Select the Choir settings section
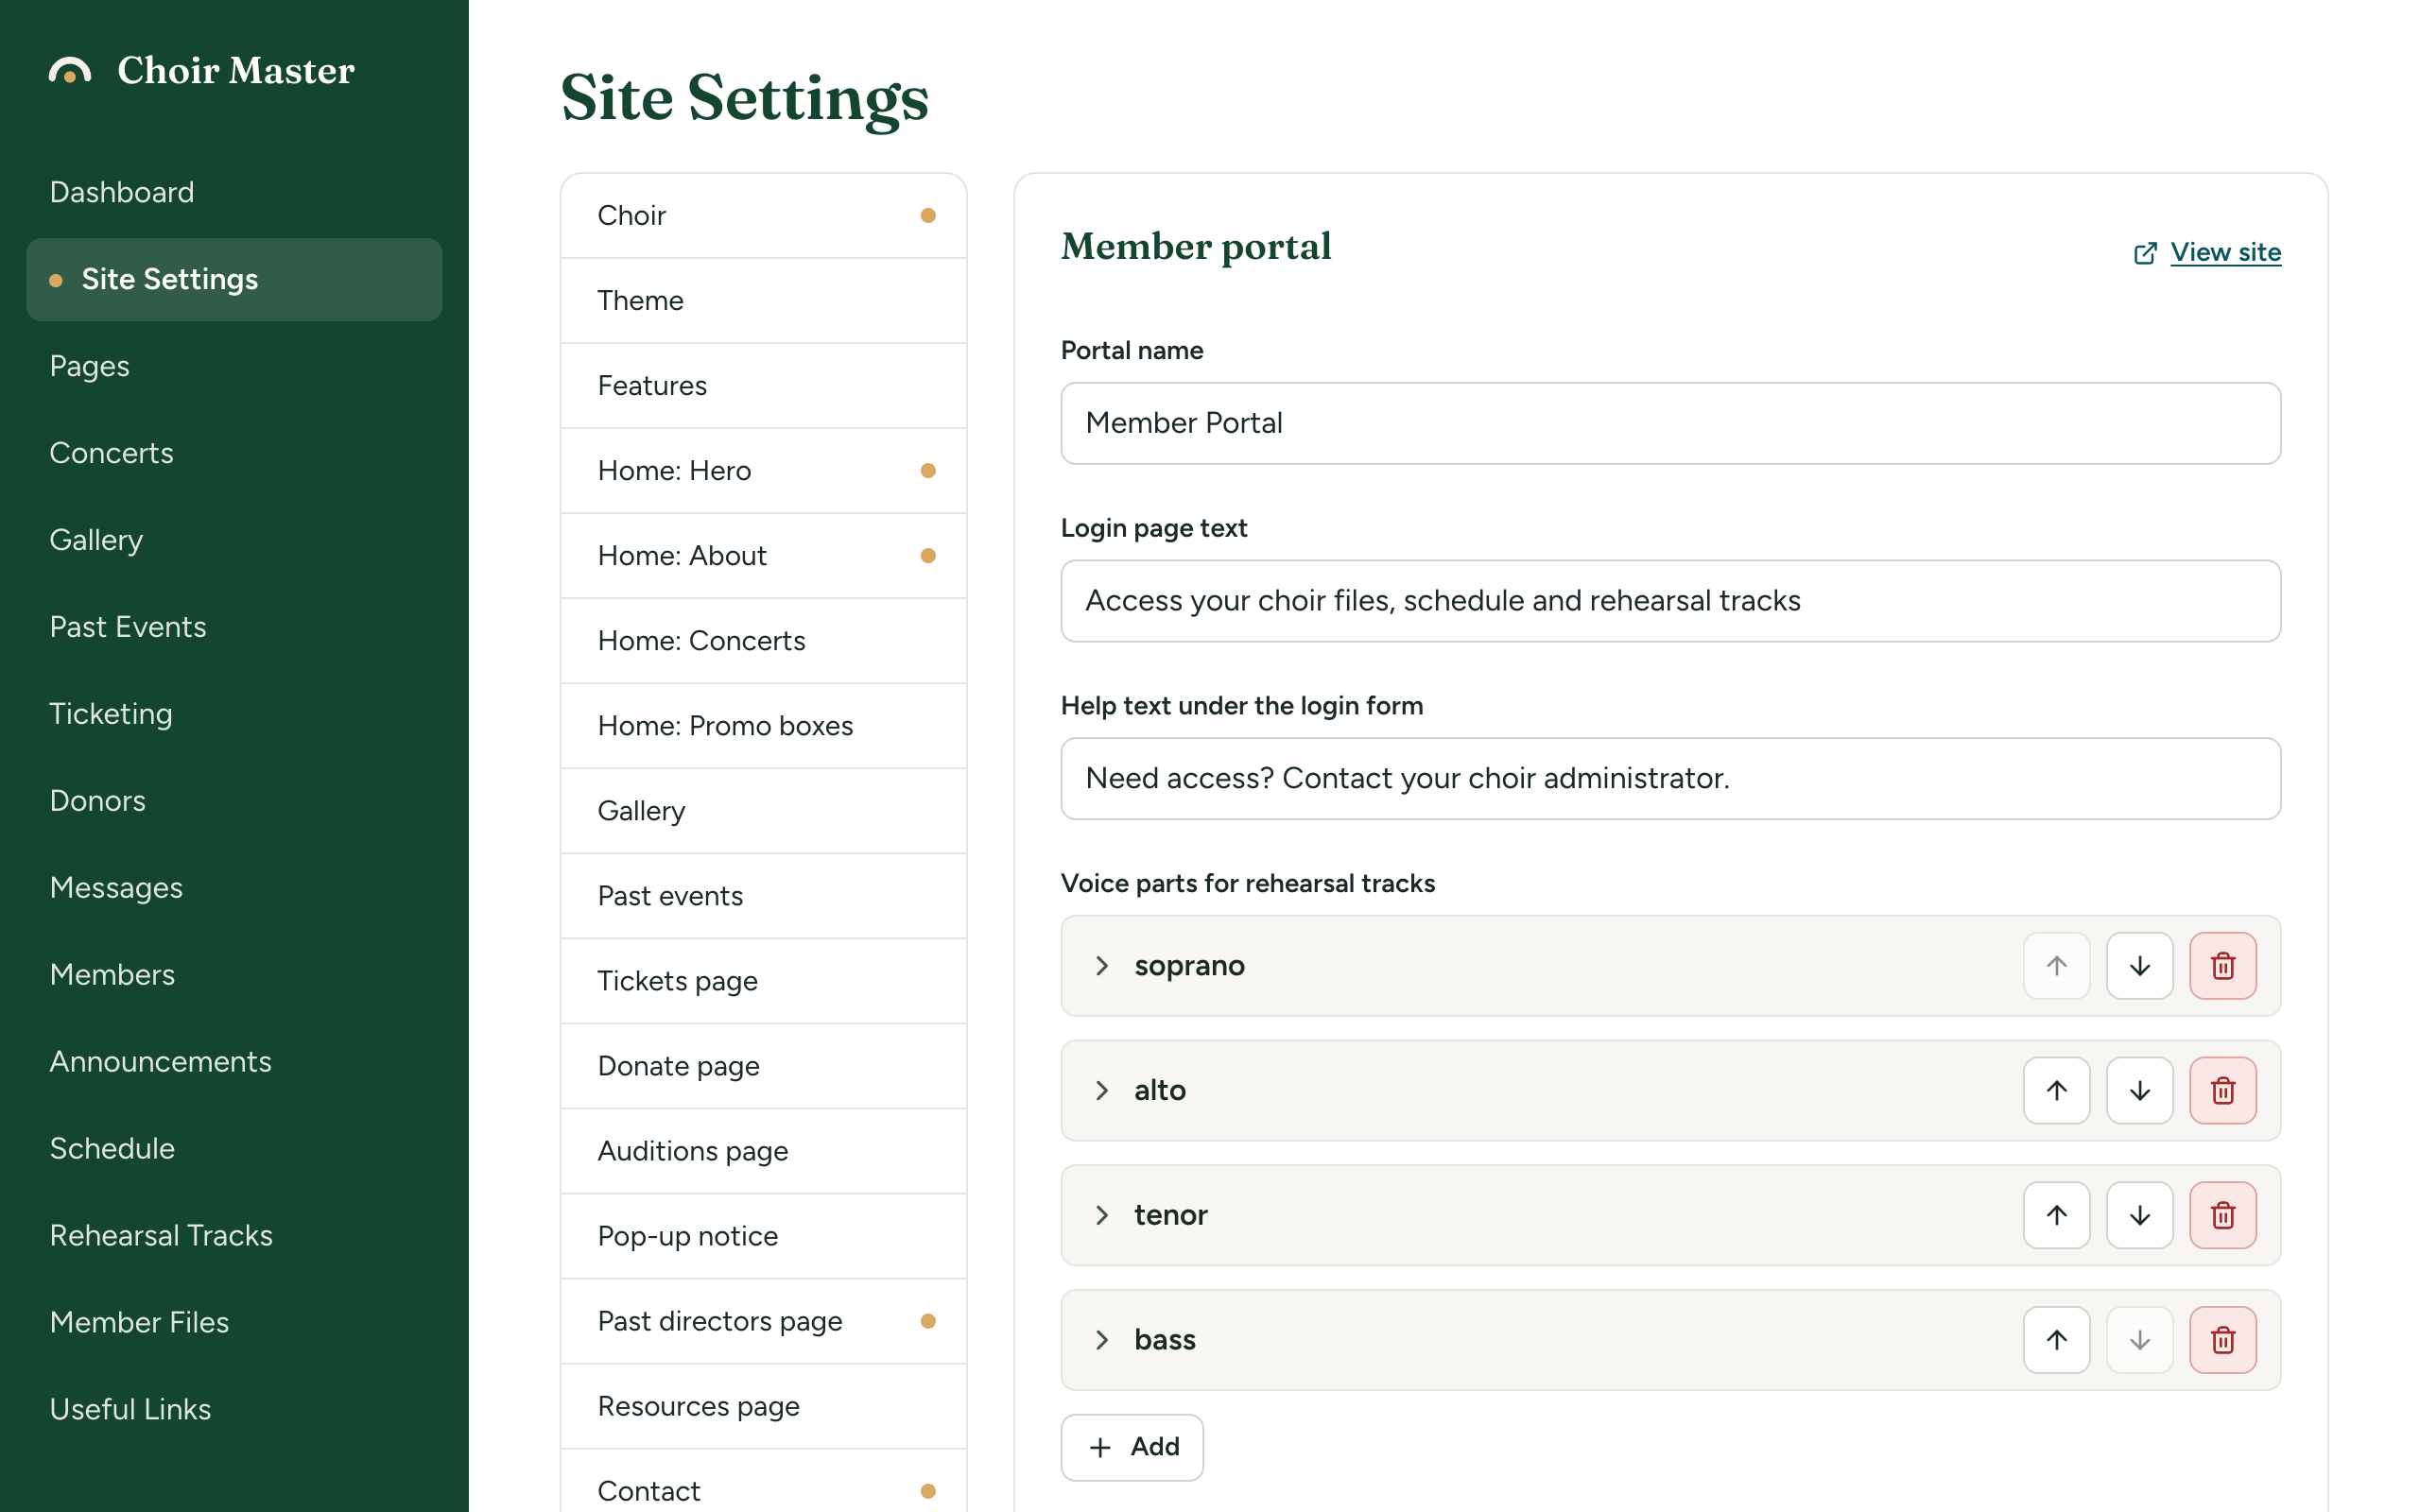The height and width of the screenshot is (1512, 2420). 763,215
